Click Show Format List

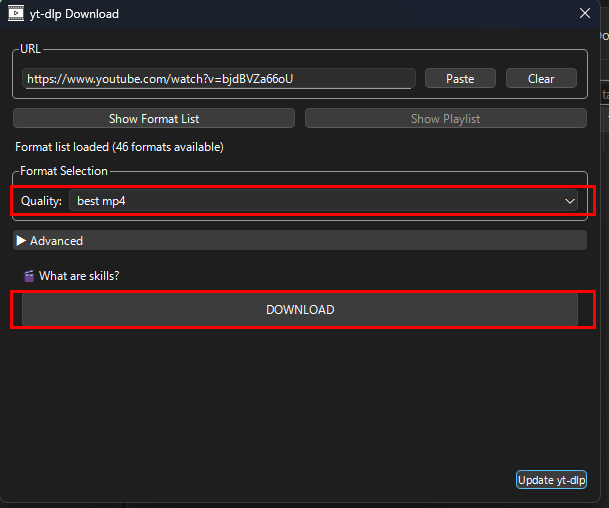(x=154, y=119)
